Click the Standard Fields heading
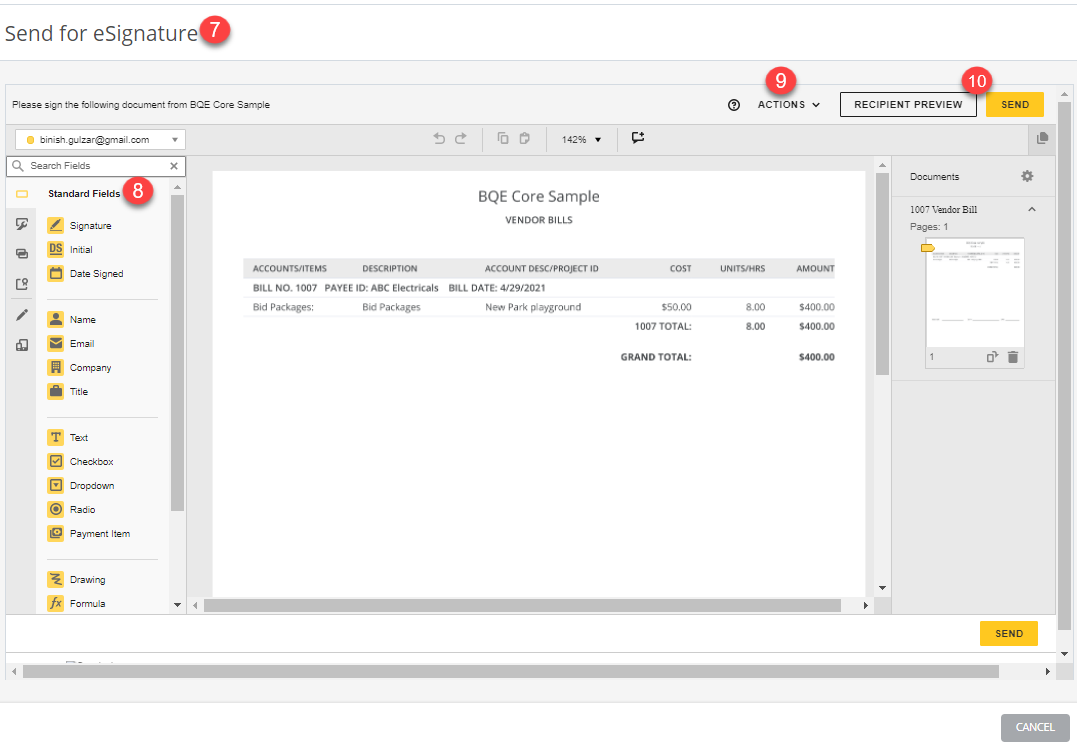Viewport: 1077px width, 745px height. (x=84, y=194)
